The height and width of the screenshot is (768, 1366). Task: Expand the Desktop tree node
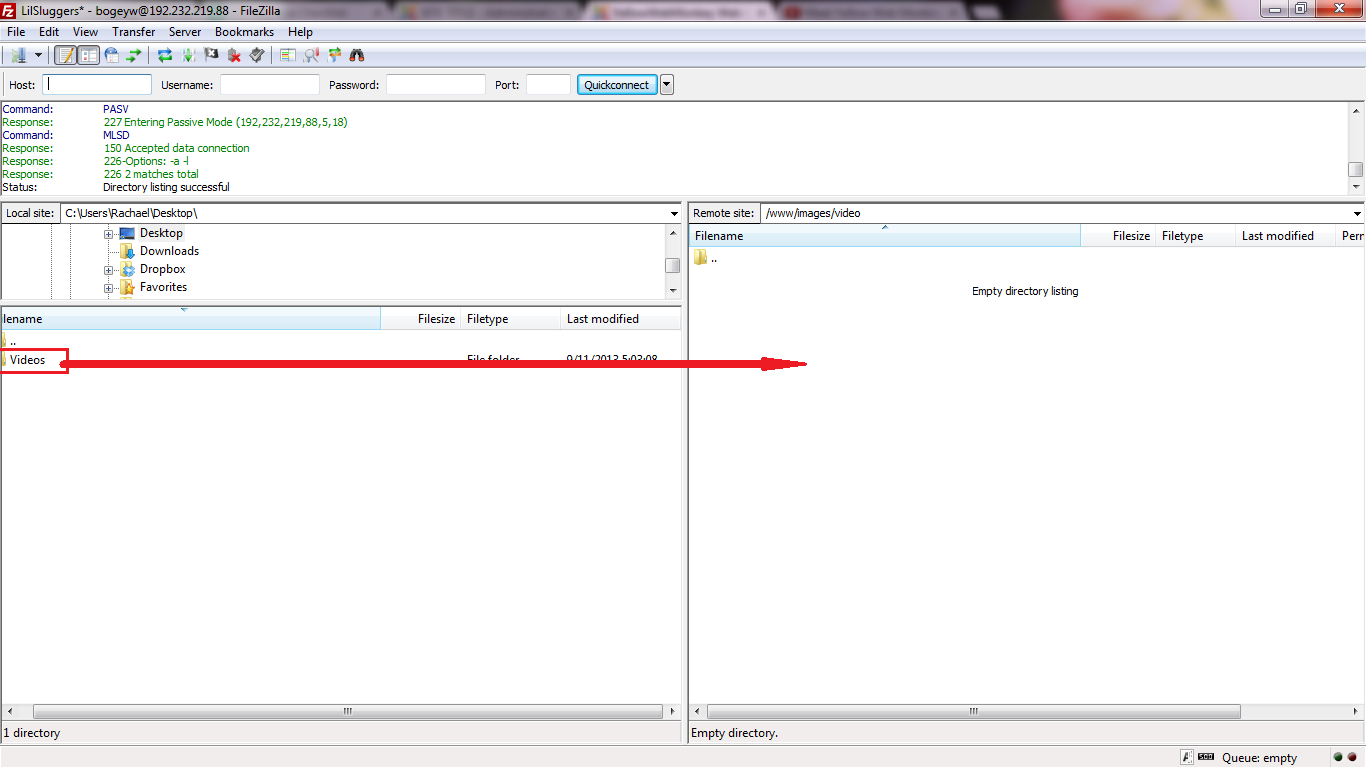click(108, 234)
